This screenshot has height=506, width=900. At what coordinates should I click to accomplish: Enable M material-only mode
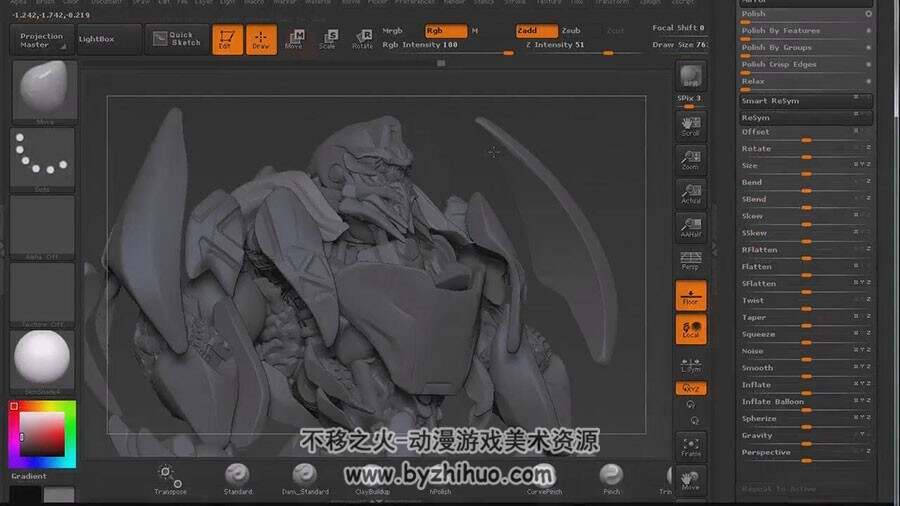pyautogui.click(x=475, y=30)
